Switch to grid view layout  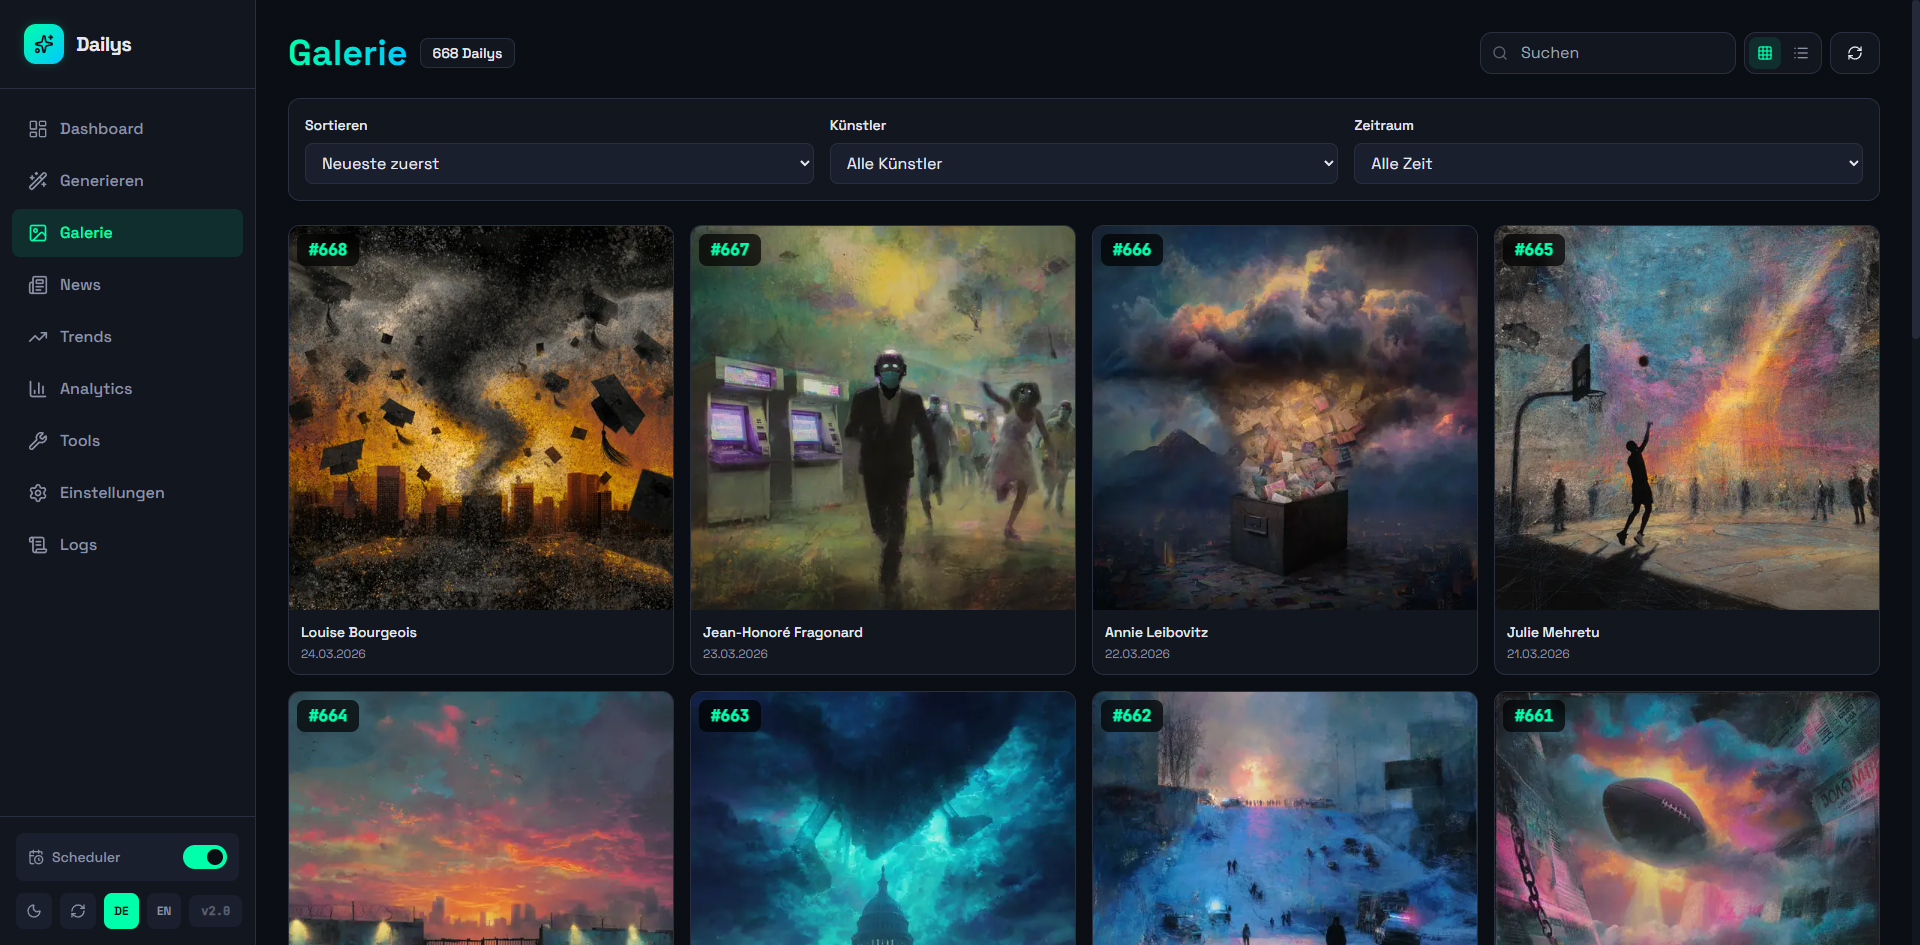(1765, 53)
